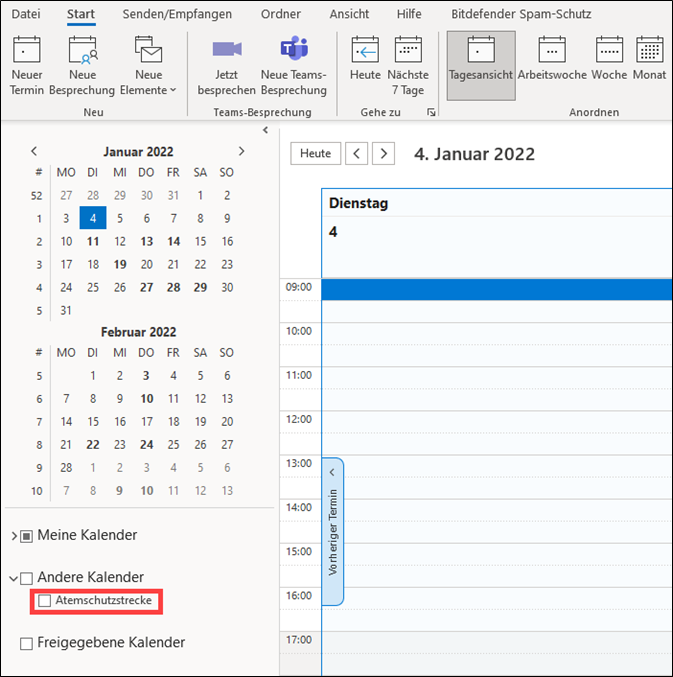The height and width of the screenshot is (677, 673).
Task: Select January 4 in mini calendar
Action: pos(93,218)
